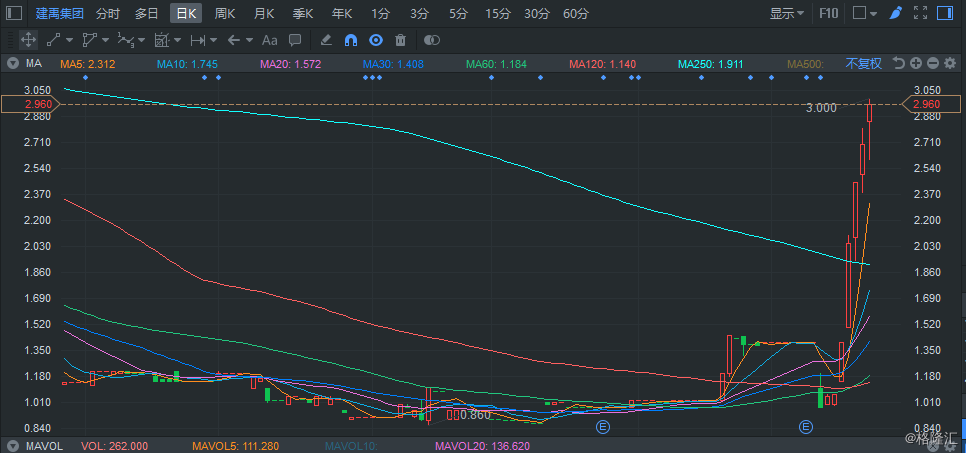Activate the paintbrush drawing mode icon

click(923, 13)
